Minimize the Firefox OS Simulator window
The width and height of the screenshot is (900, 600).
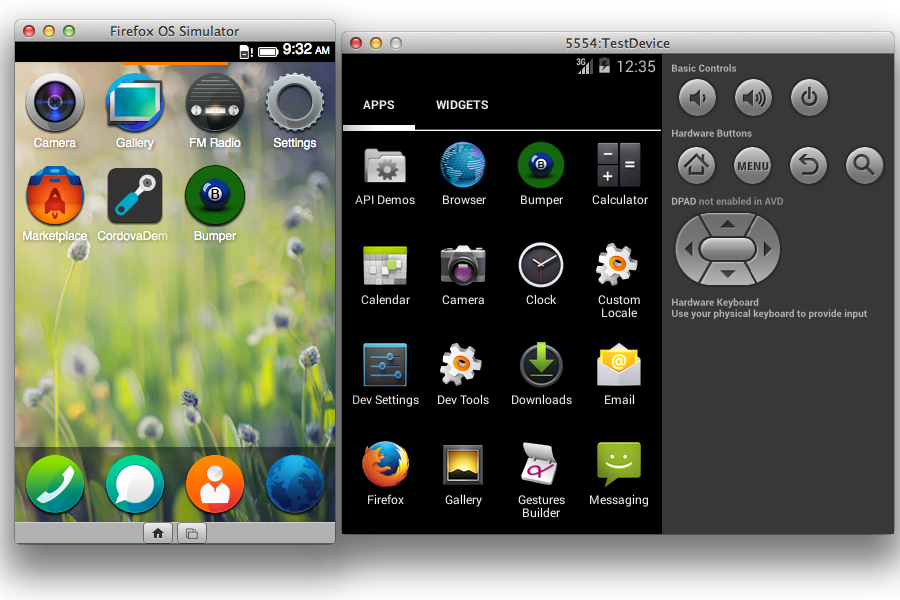pos(49,31)
